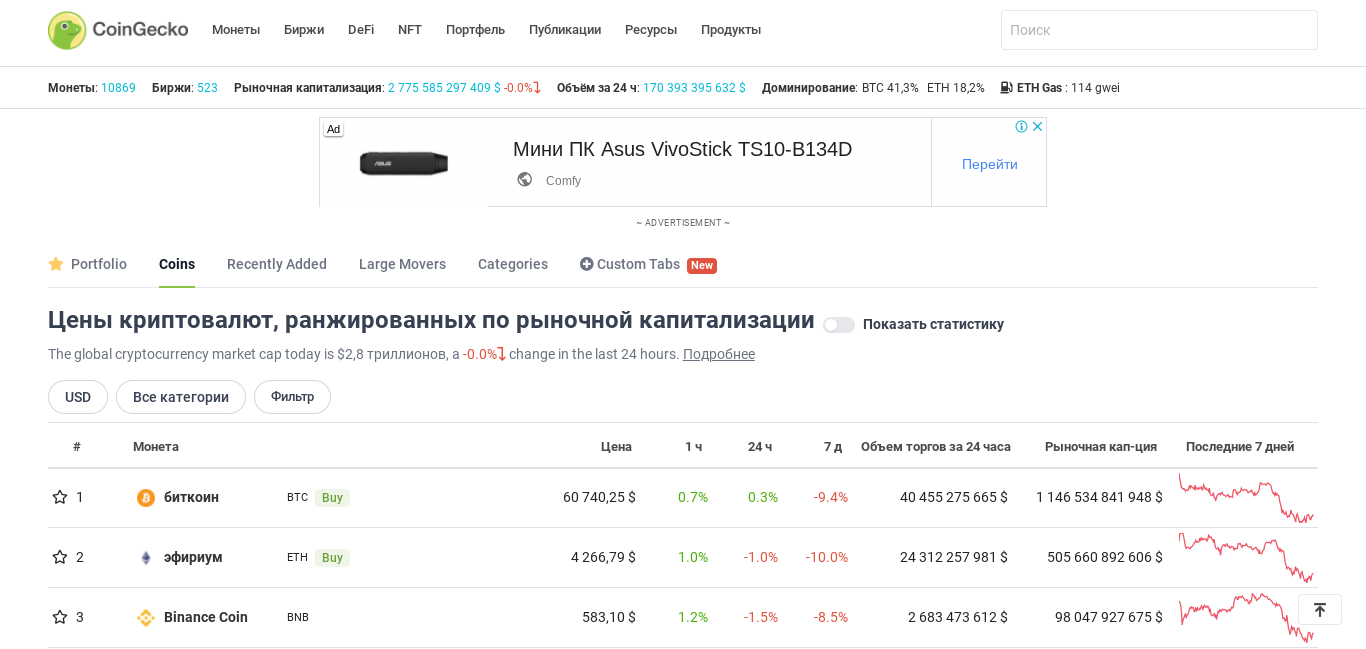The height and width of the screenshot is (649, 1366).
Task: Favorite Binance Coin with its star icon
Action: coord(60,617)
